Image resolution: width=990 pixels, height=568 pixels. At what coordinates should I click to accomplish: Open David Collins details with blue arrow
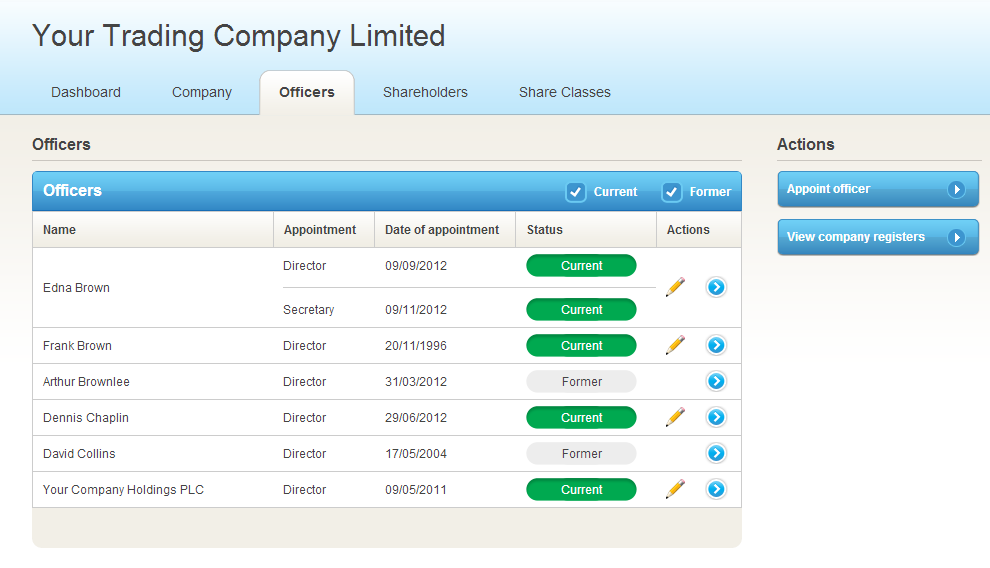tap(716, 453)
